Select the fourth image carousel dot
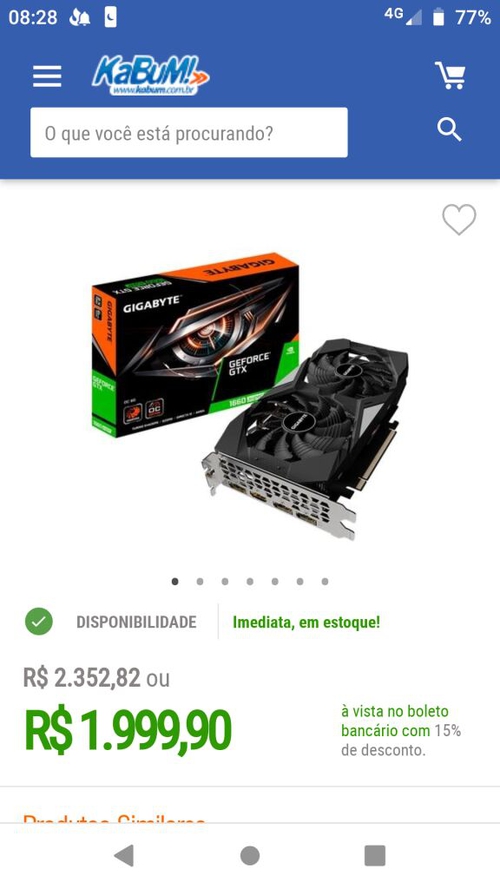The height and width of the screenshot is (889, 500). click(250, 581)
